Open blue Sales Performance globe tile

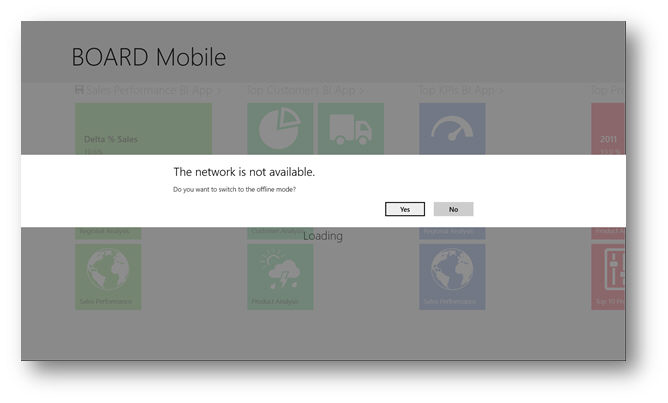tap(452, 276)
